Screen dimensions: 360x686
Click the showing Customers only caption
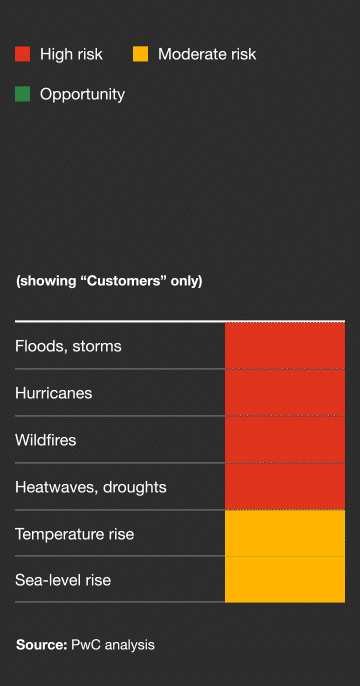tap(109, 281)
